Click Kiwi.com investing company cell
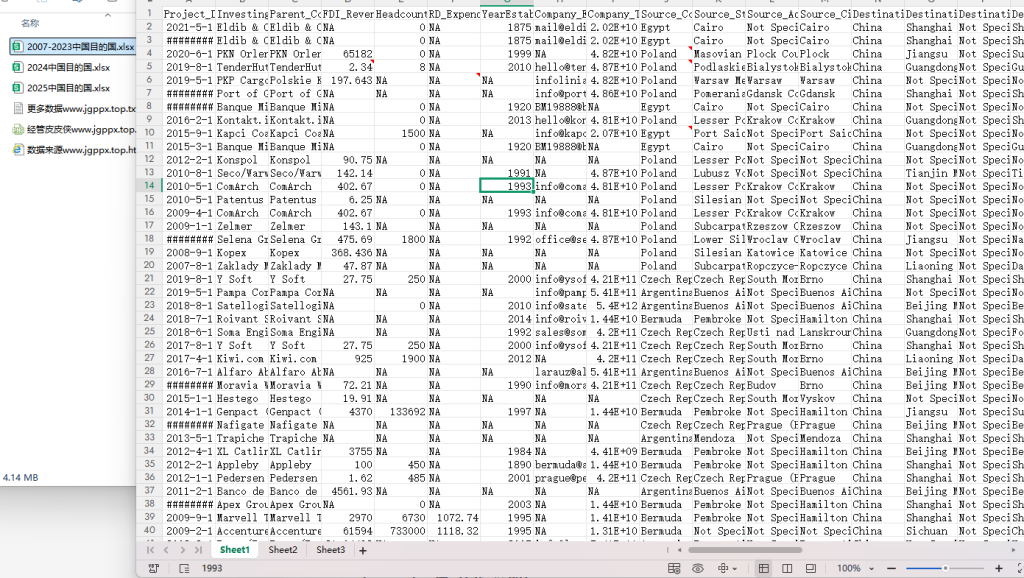 click(242, 359)
